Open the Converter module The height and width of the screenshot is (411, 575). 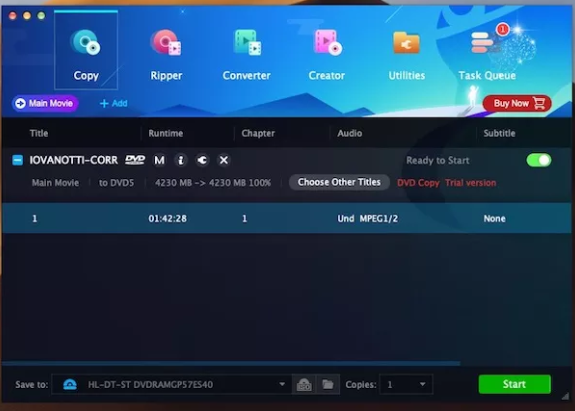pos(246,55)
